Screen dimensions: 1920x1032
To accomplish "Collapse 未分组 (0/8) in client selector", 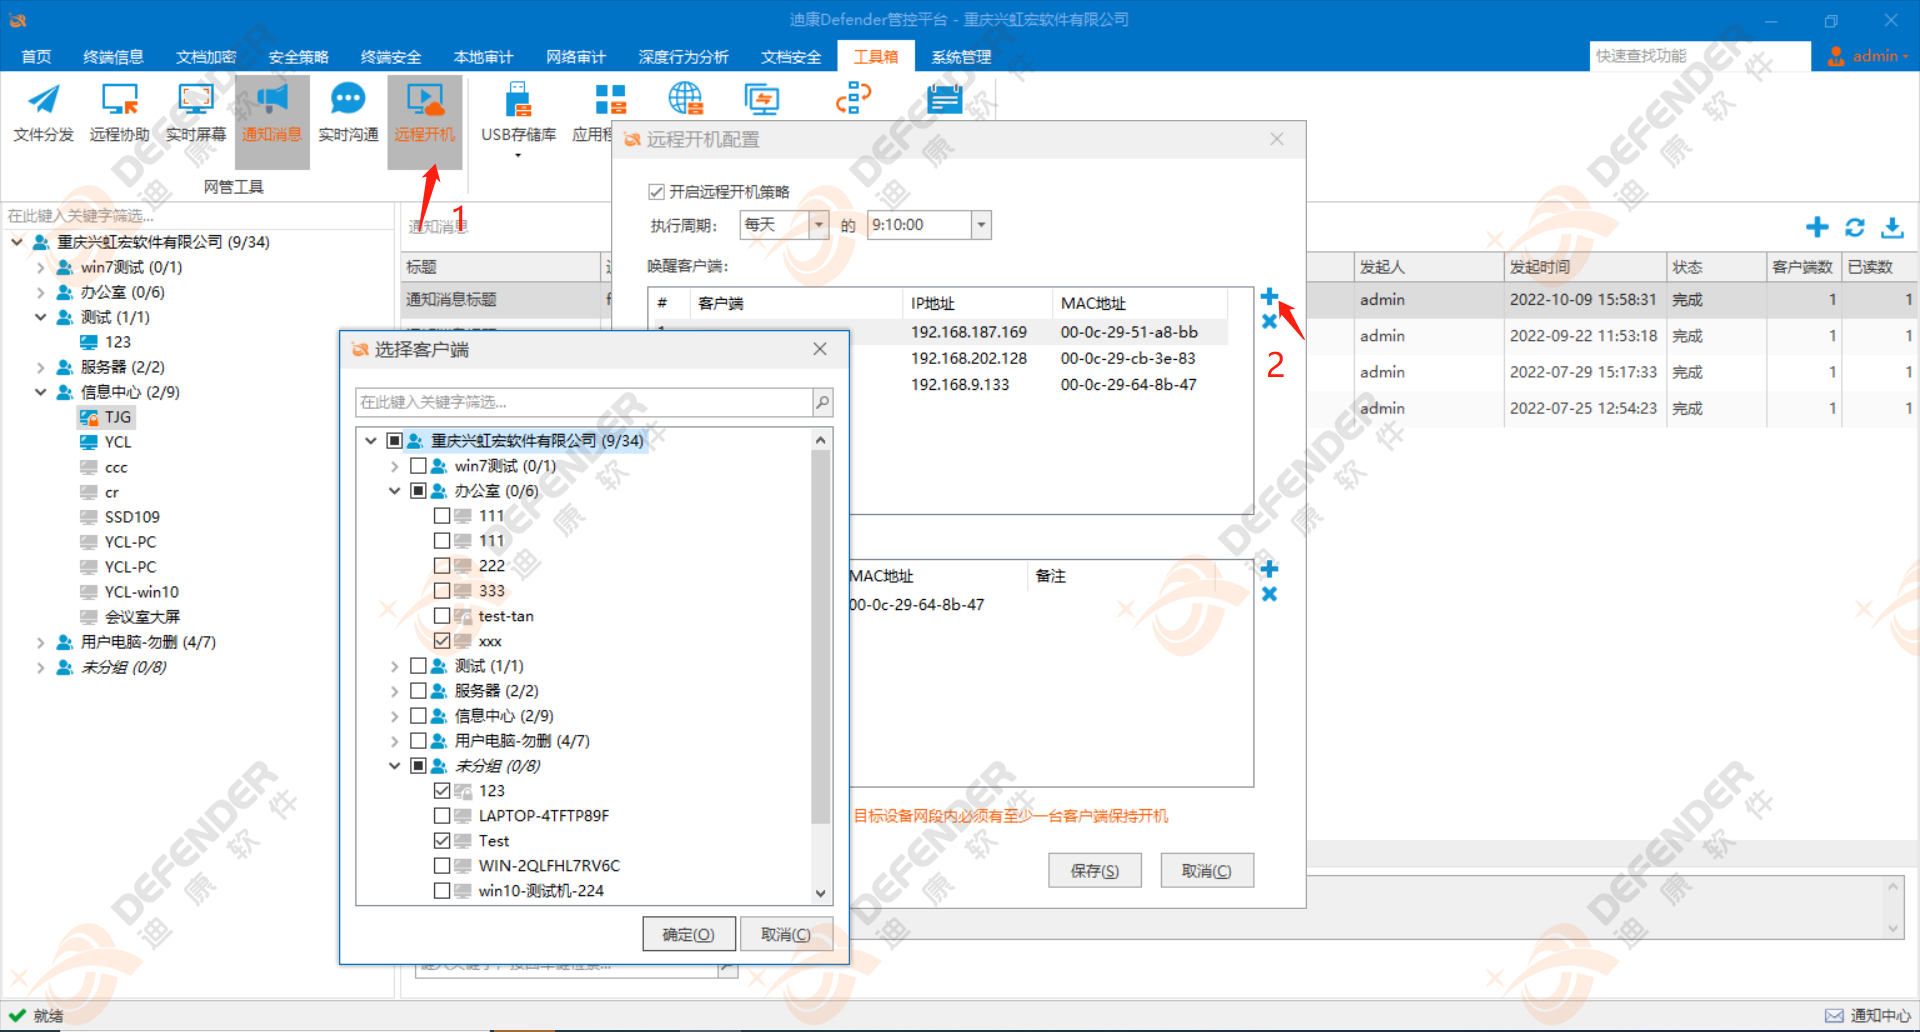I will point(394,766).
